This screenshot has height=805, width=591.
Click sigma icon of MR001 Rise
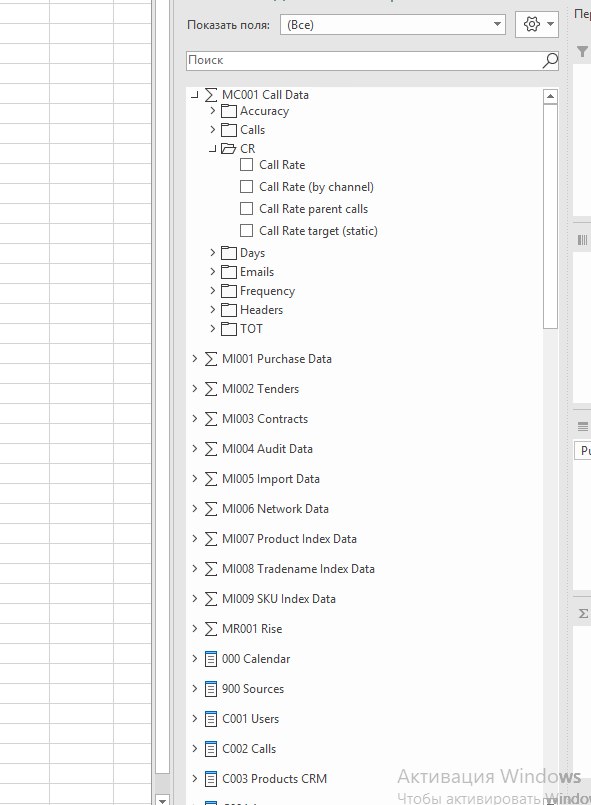(x=211, y=629)
